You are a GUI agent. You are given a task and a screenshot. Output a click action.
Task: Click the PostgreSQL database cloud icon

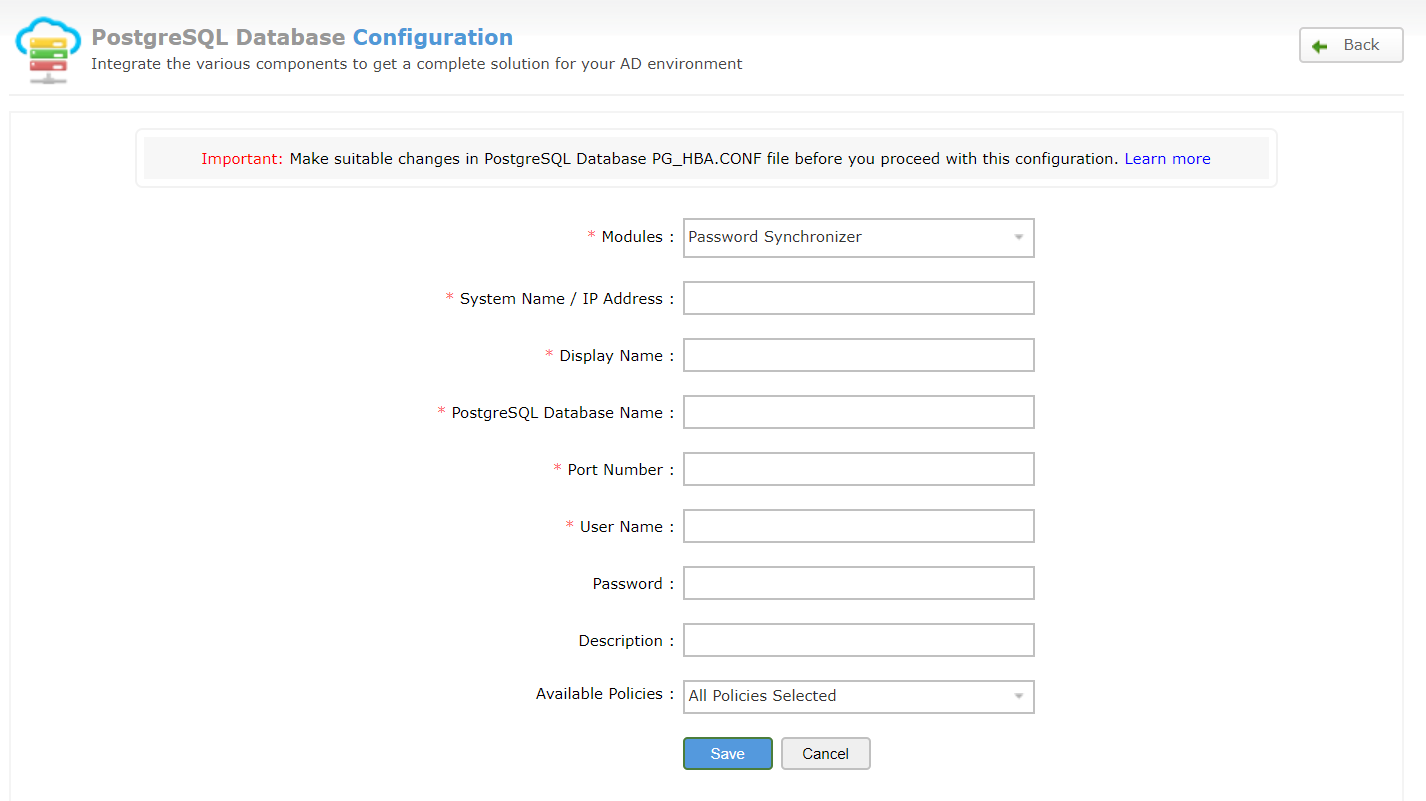[47, 50]
